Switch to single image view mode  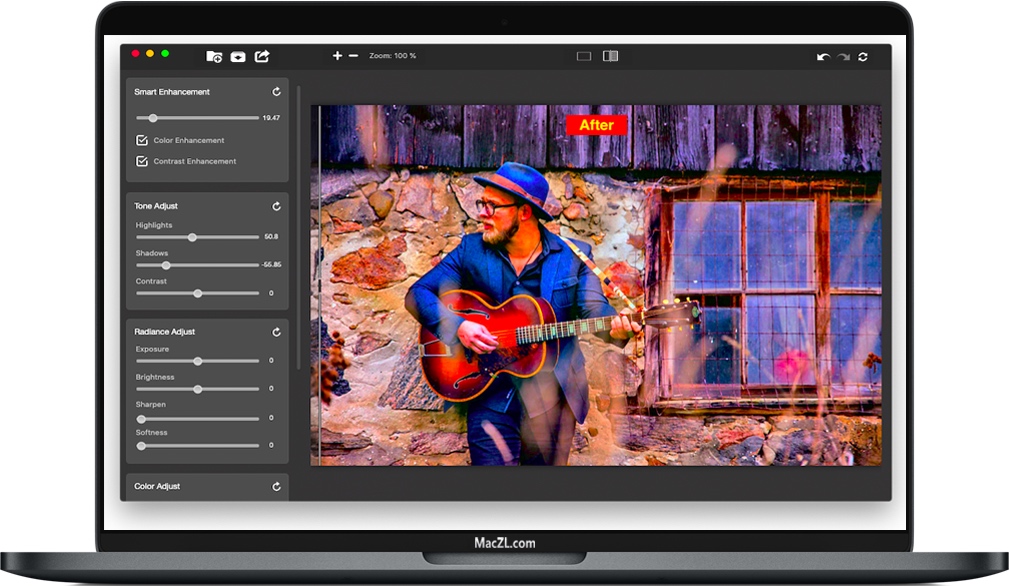(583, 56)
